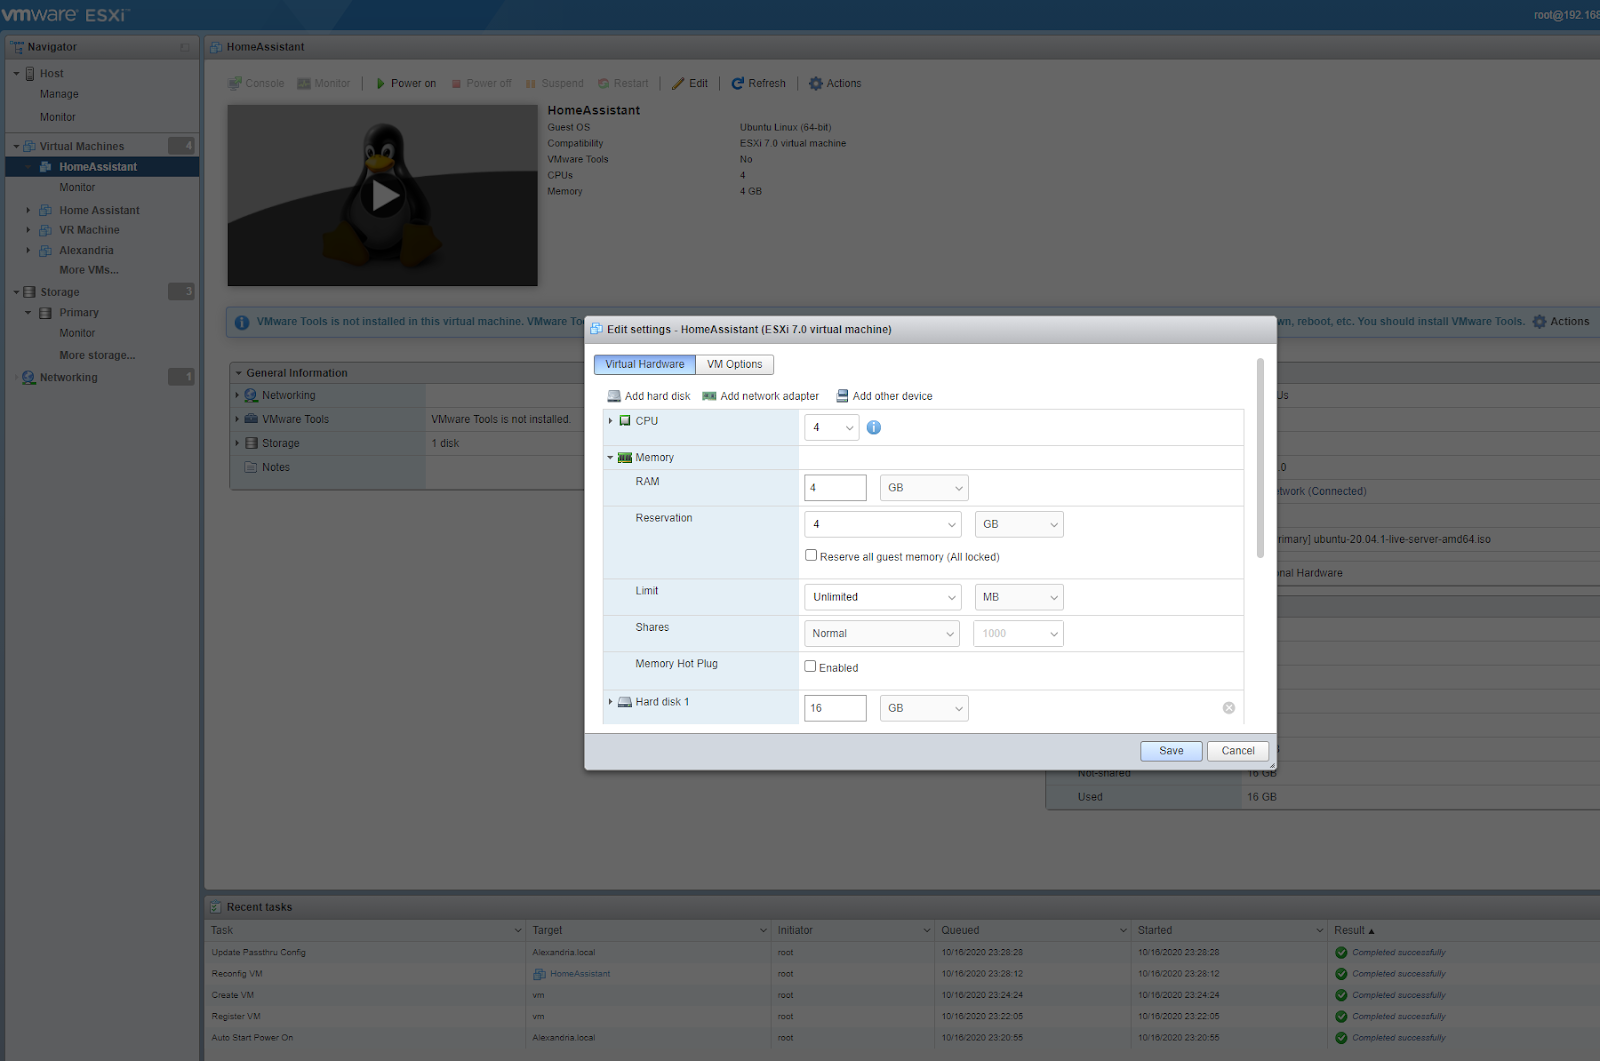The image size is (1600, 1061).
Task: Click the Monitor toolbar icon
Action: pos(304,84)
